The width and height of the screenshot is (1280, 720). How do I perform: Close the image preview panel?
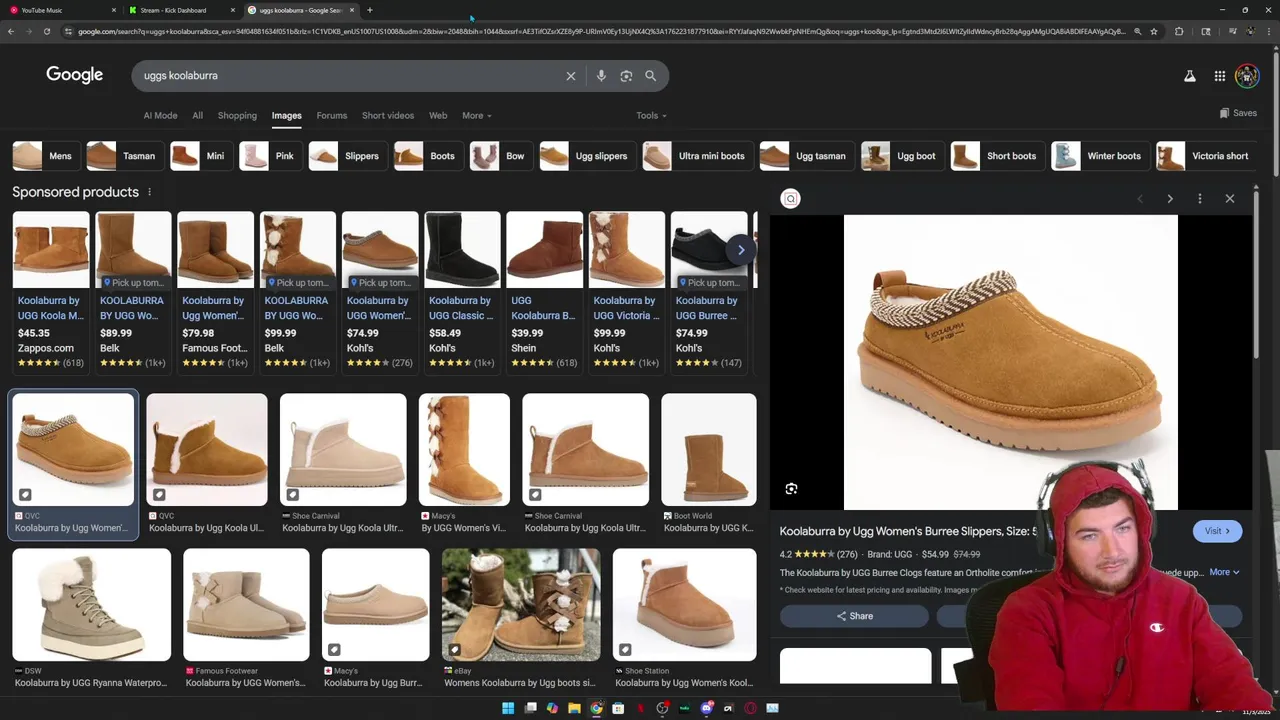[x=1230, y=198]
